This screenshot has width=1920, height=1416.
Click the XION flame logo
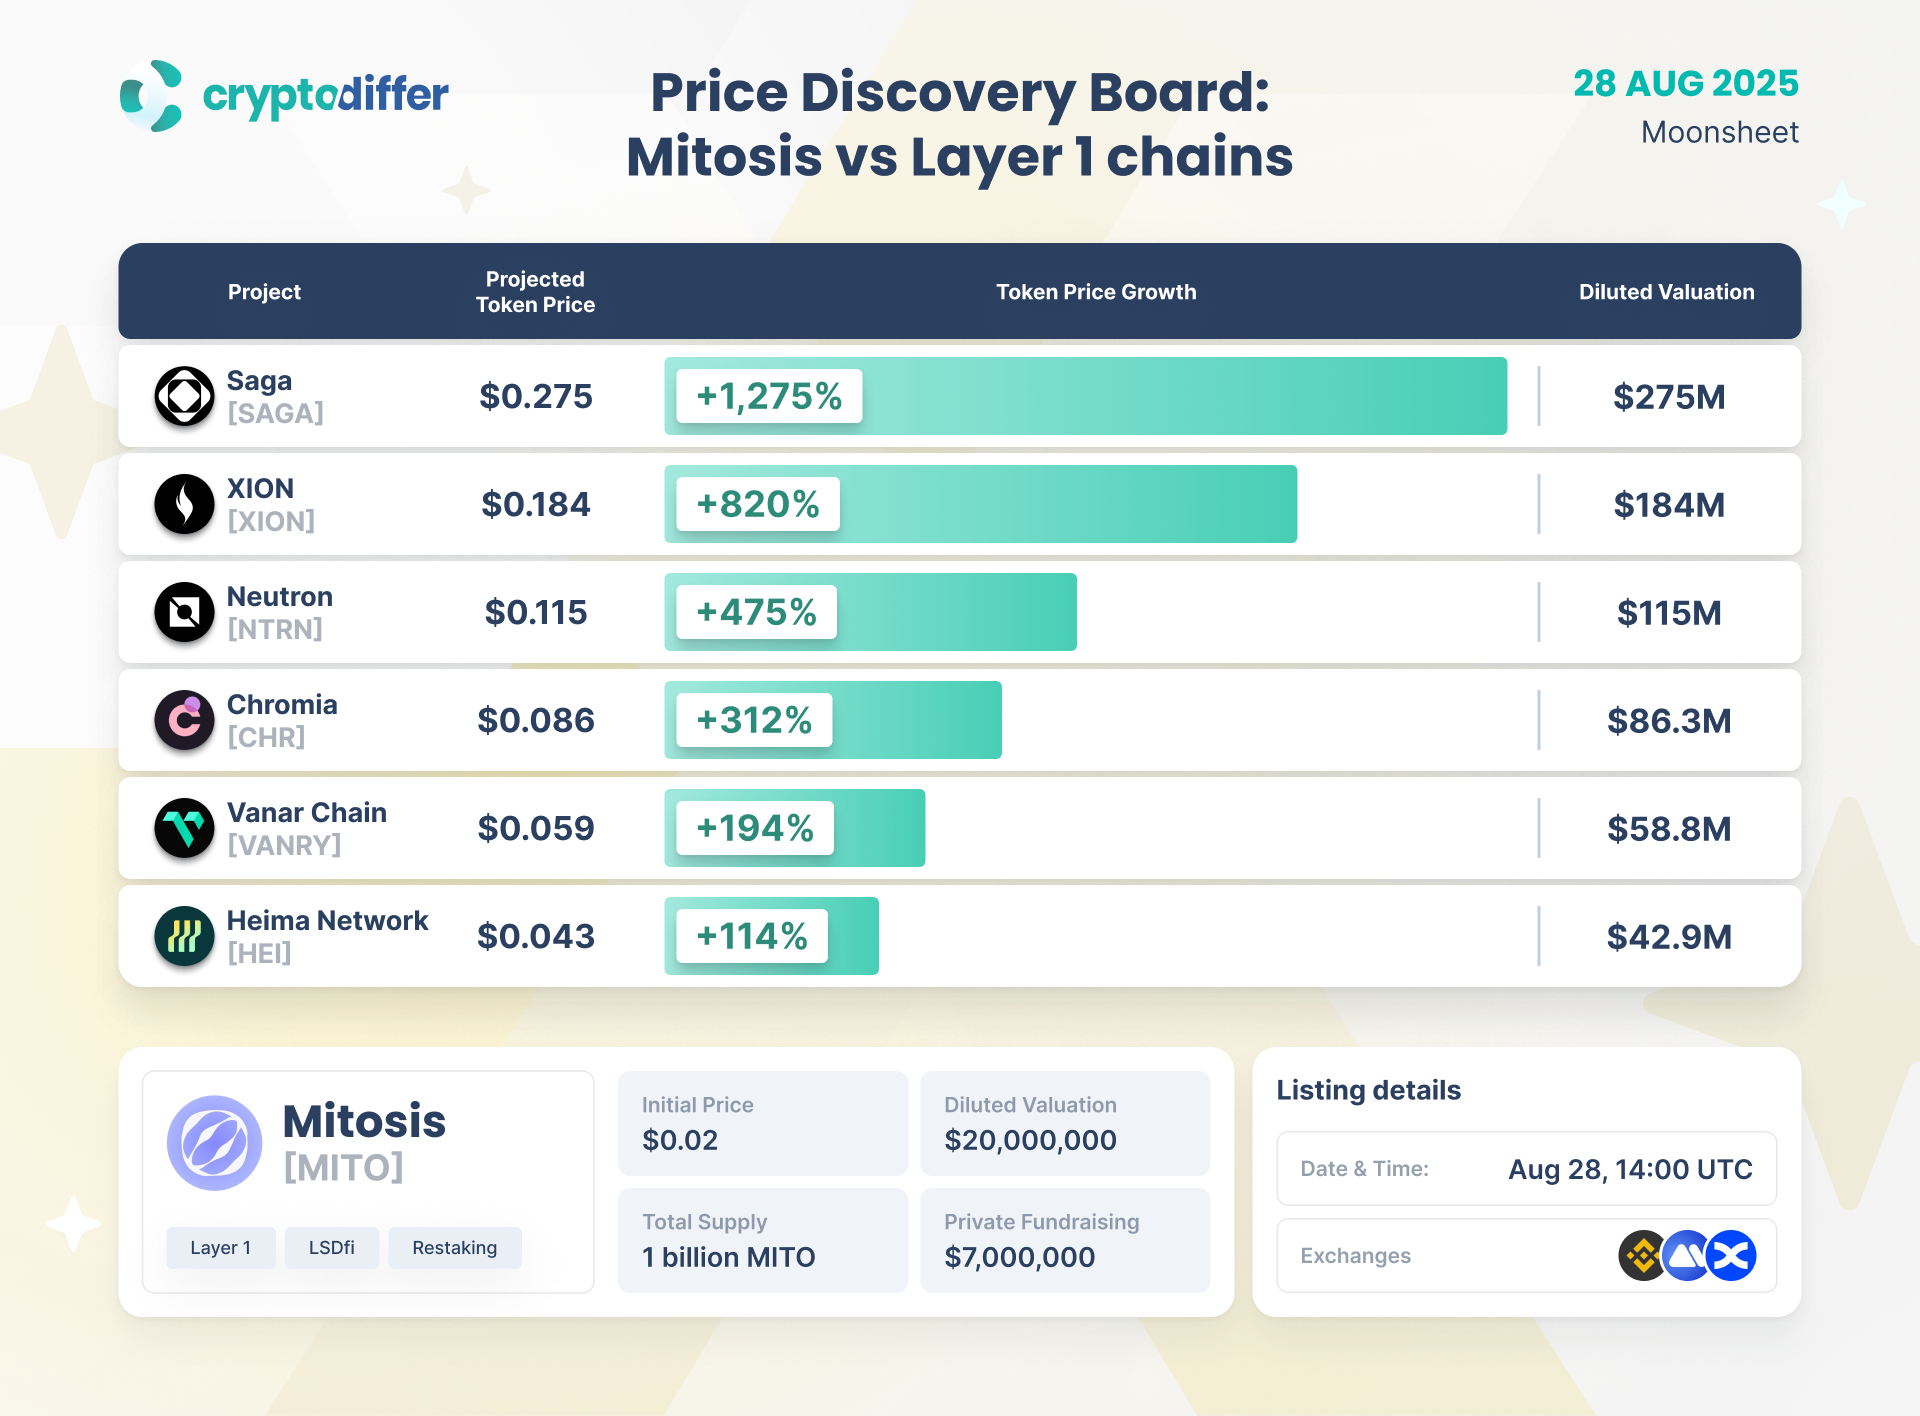click(184, 504)
